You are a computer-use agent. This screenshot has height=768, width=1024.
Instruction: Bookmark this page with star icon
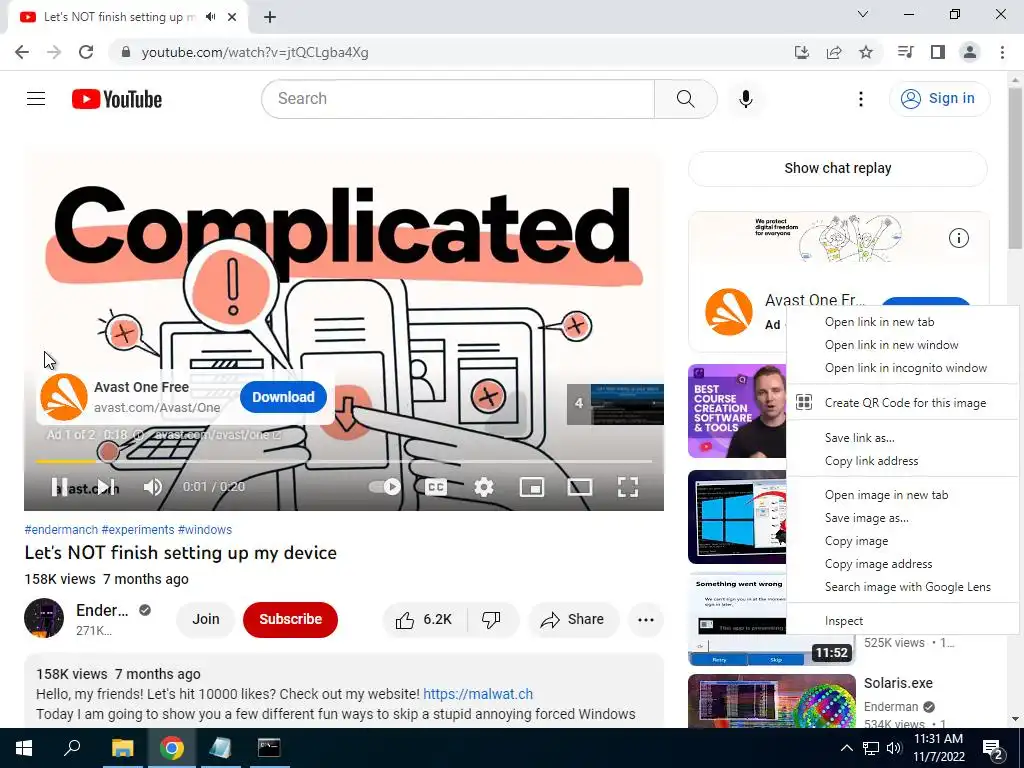(866, 52)
